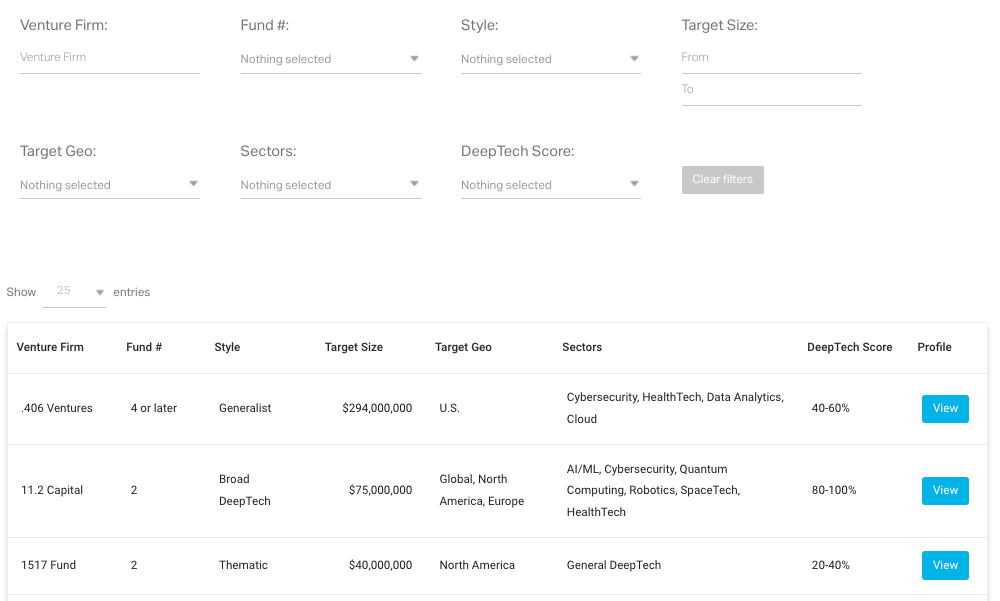
Task: Click the Profile column header
Action: coord(934,347)
